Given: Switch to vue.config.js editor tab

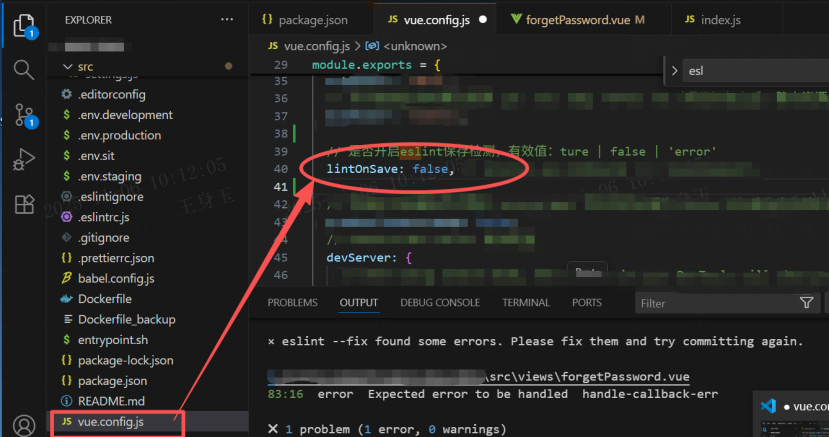Looking at the screenshot, I should (x=435, y=20).
